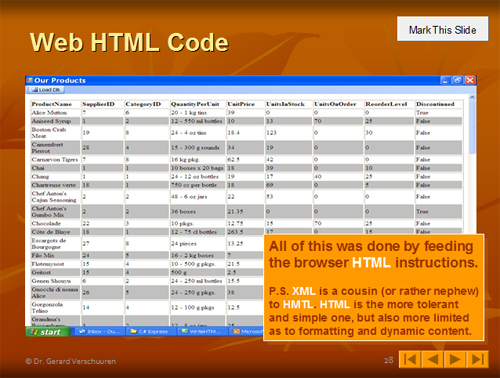Screen dimensions: 500x378
Task: Jump to first slide navigation button
Action: click(x=410, y=359)
